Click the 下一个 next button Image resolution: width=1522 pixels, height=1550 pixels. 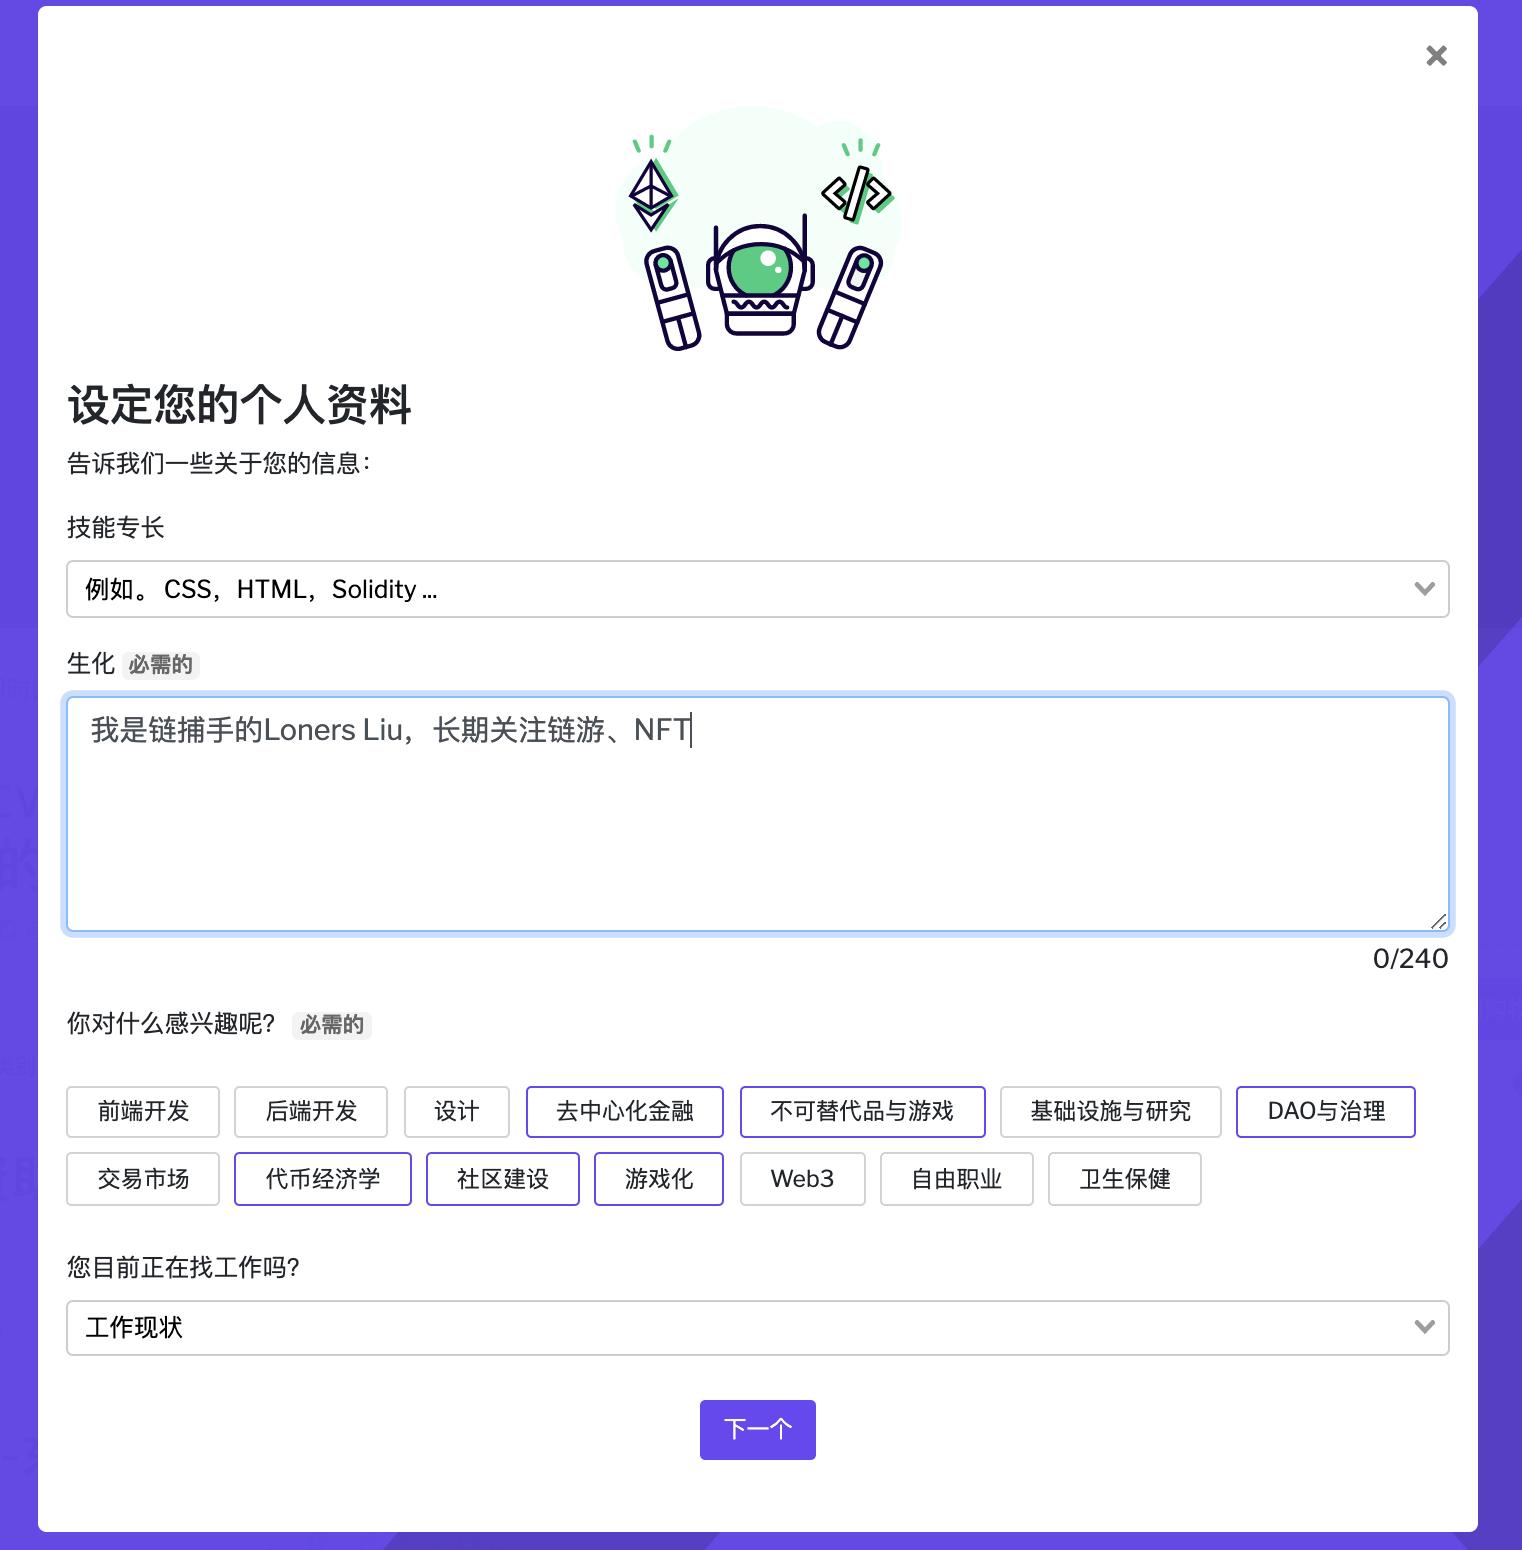[758, 1430]
